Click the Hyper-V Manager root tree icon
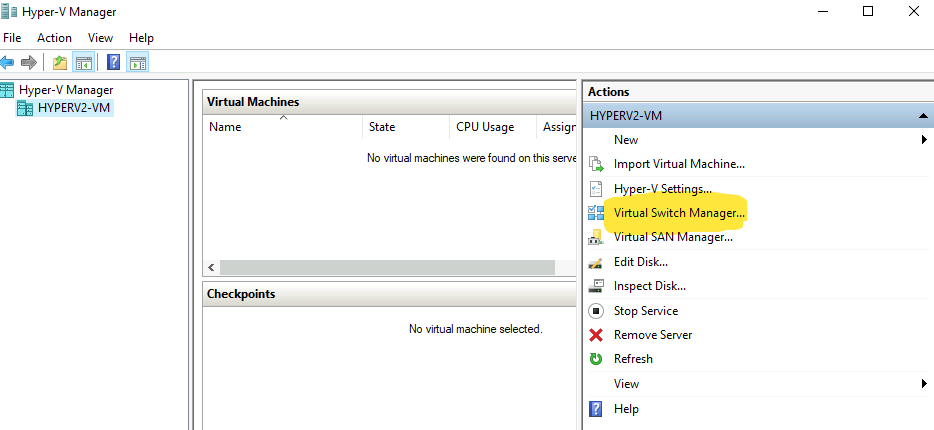 pyautogui.click(x=7, y=90)
